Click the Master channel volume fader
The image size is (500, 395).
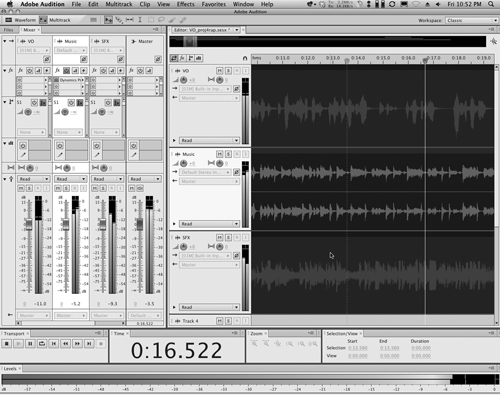140,224
